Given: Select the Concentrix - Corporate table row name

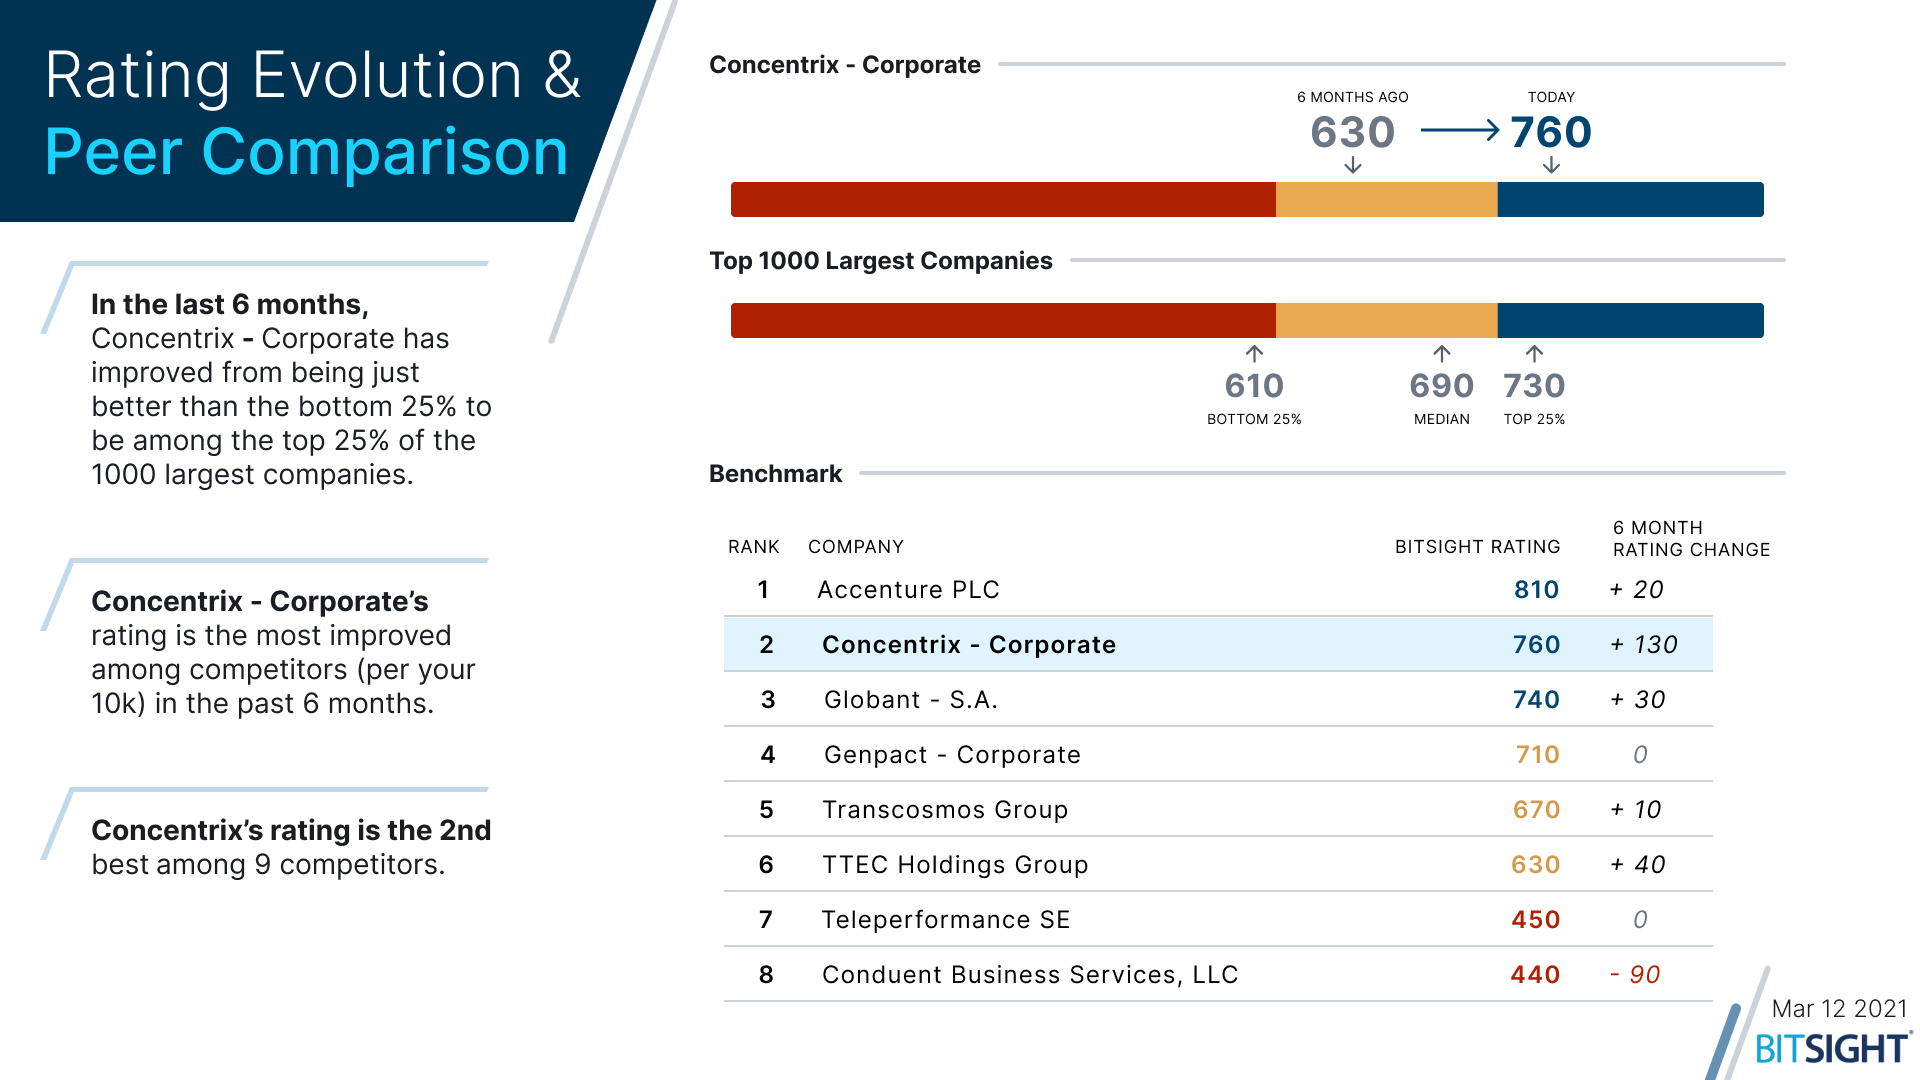Looking at the screenshot, I should [x=968, y=645].
